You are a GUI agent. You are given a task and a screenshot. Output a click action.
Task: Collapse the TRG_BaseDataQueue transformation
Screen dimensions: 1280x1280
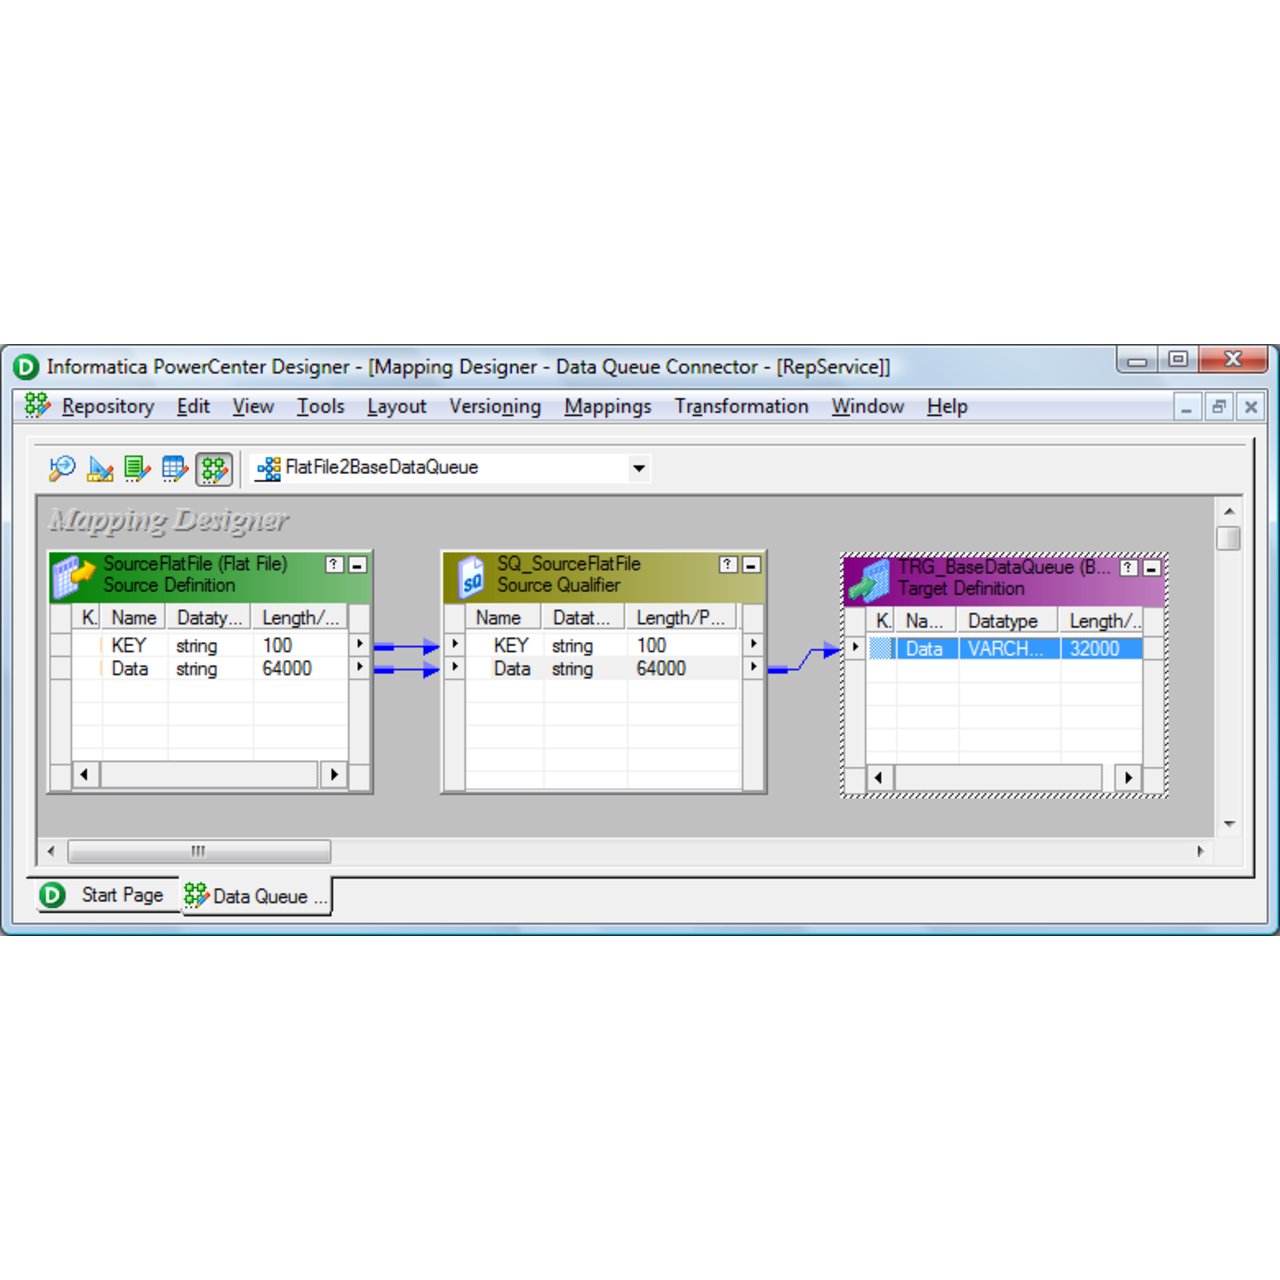(1151, 567)
